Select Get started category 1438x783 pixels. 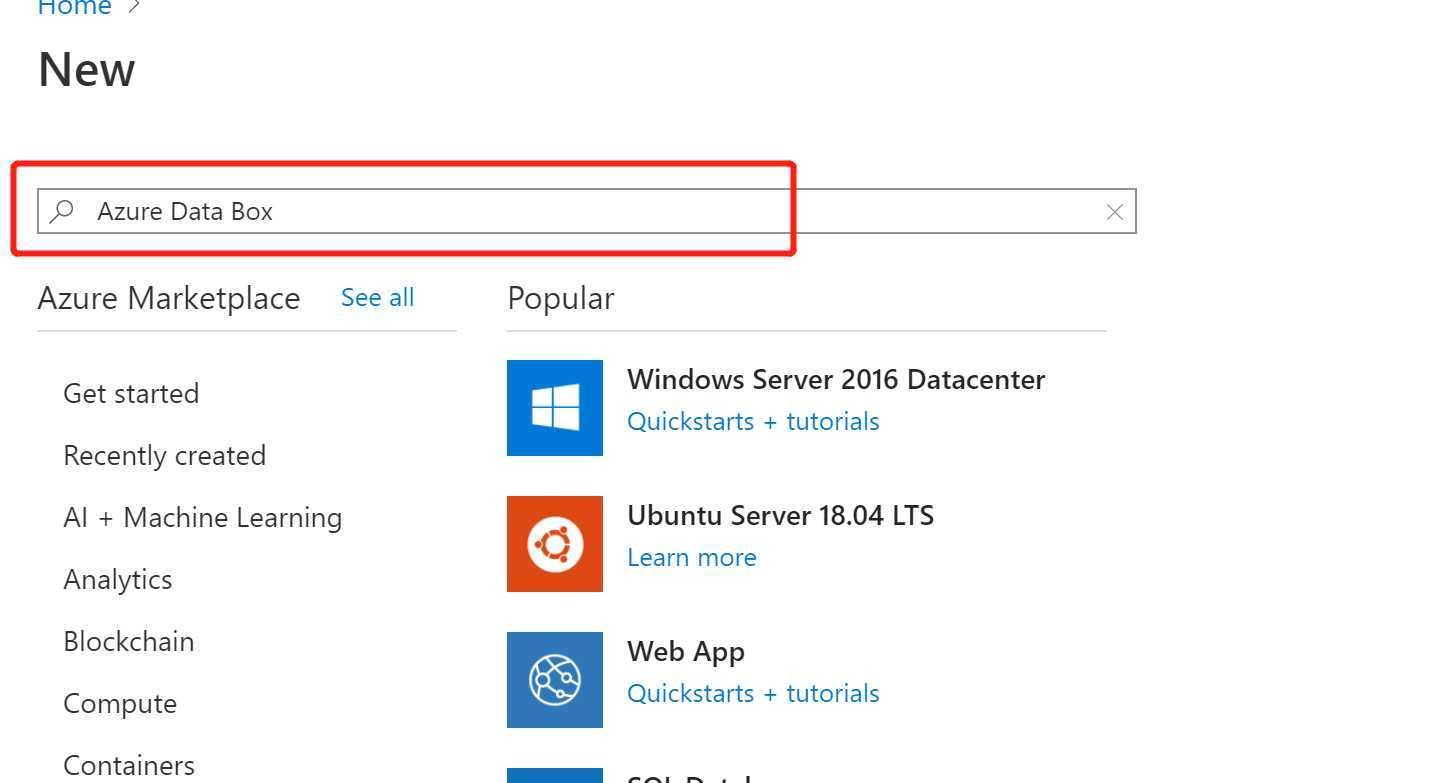131,394
